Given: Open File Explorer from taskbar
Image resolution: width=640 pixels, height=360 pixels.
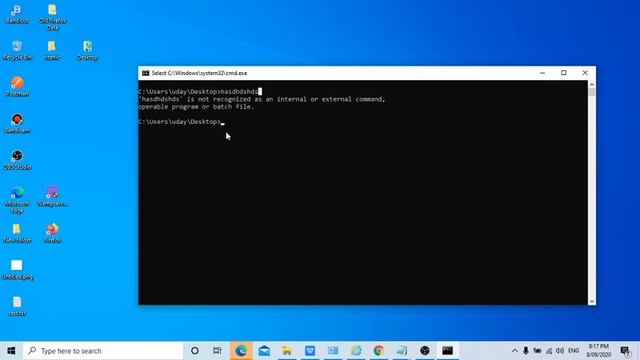Looking at the screenshot, I should pyautogui.click(x=287, y=351).
